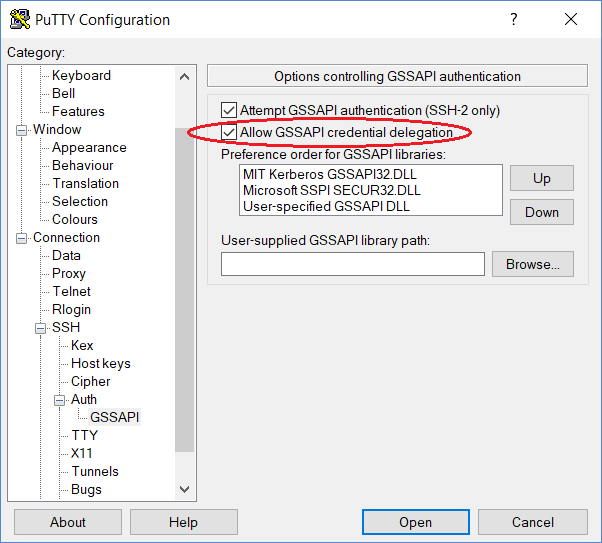Collapse the Connection tree node
Viewport: 602px width, 543px height.
(22, 238)
